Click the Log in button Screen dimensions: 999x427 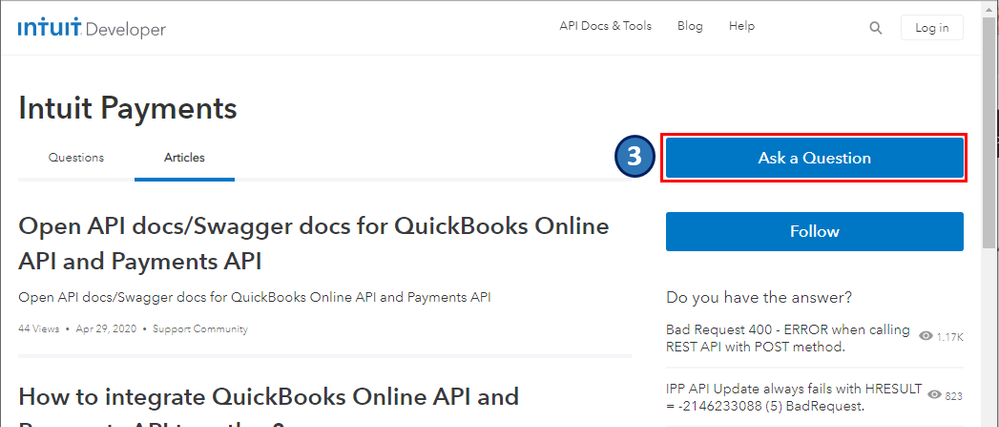pos(931,28)
